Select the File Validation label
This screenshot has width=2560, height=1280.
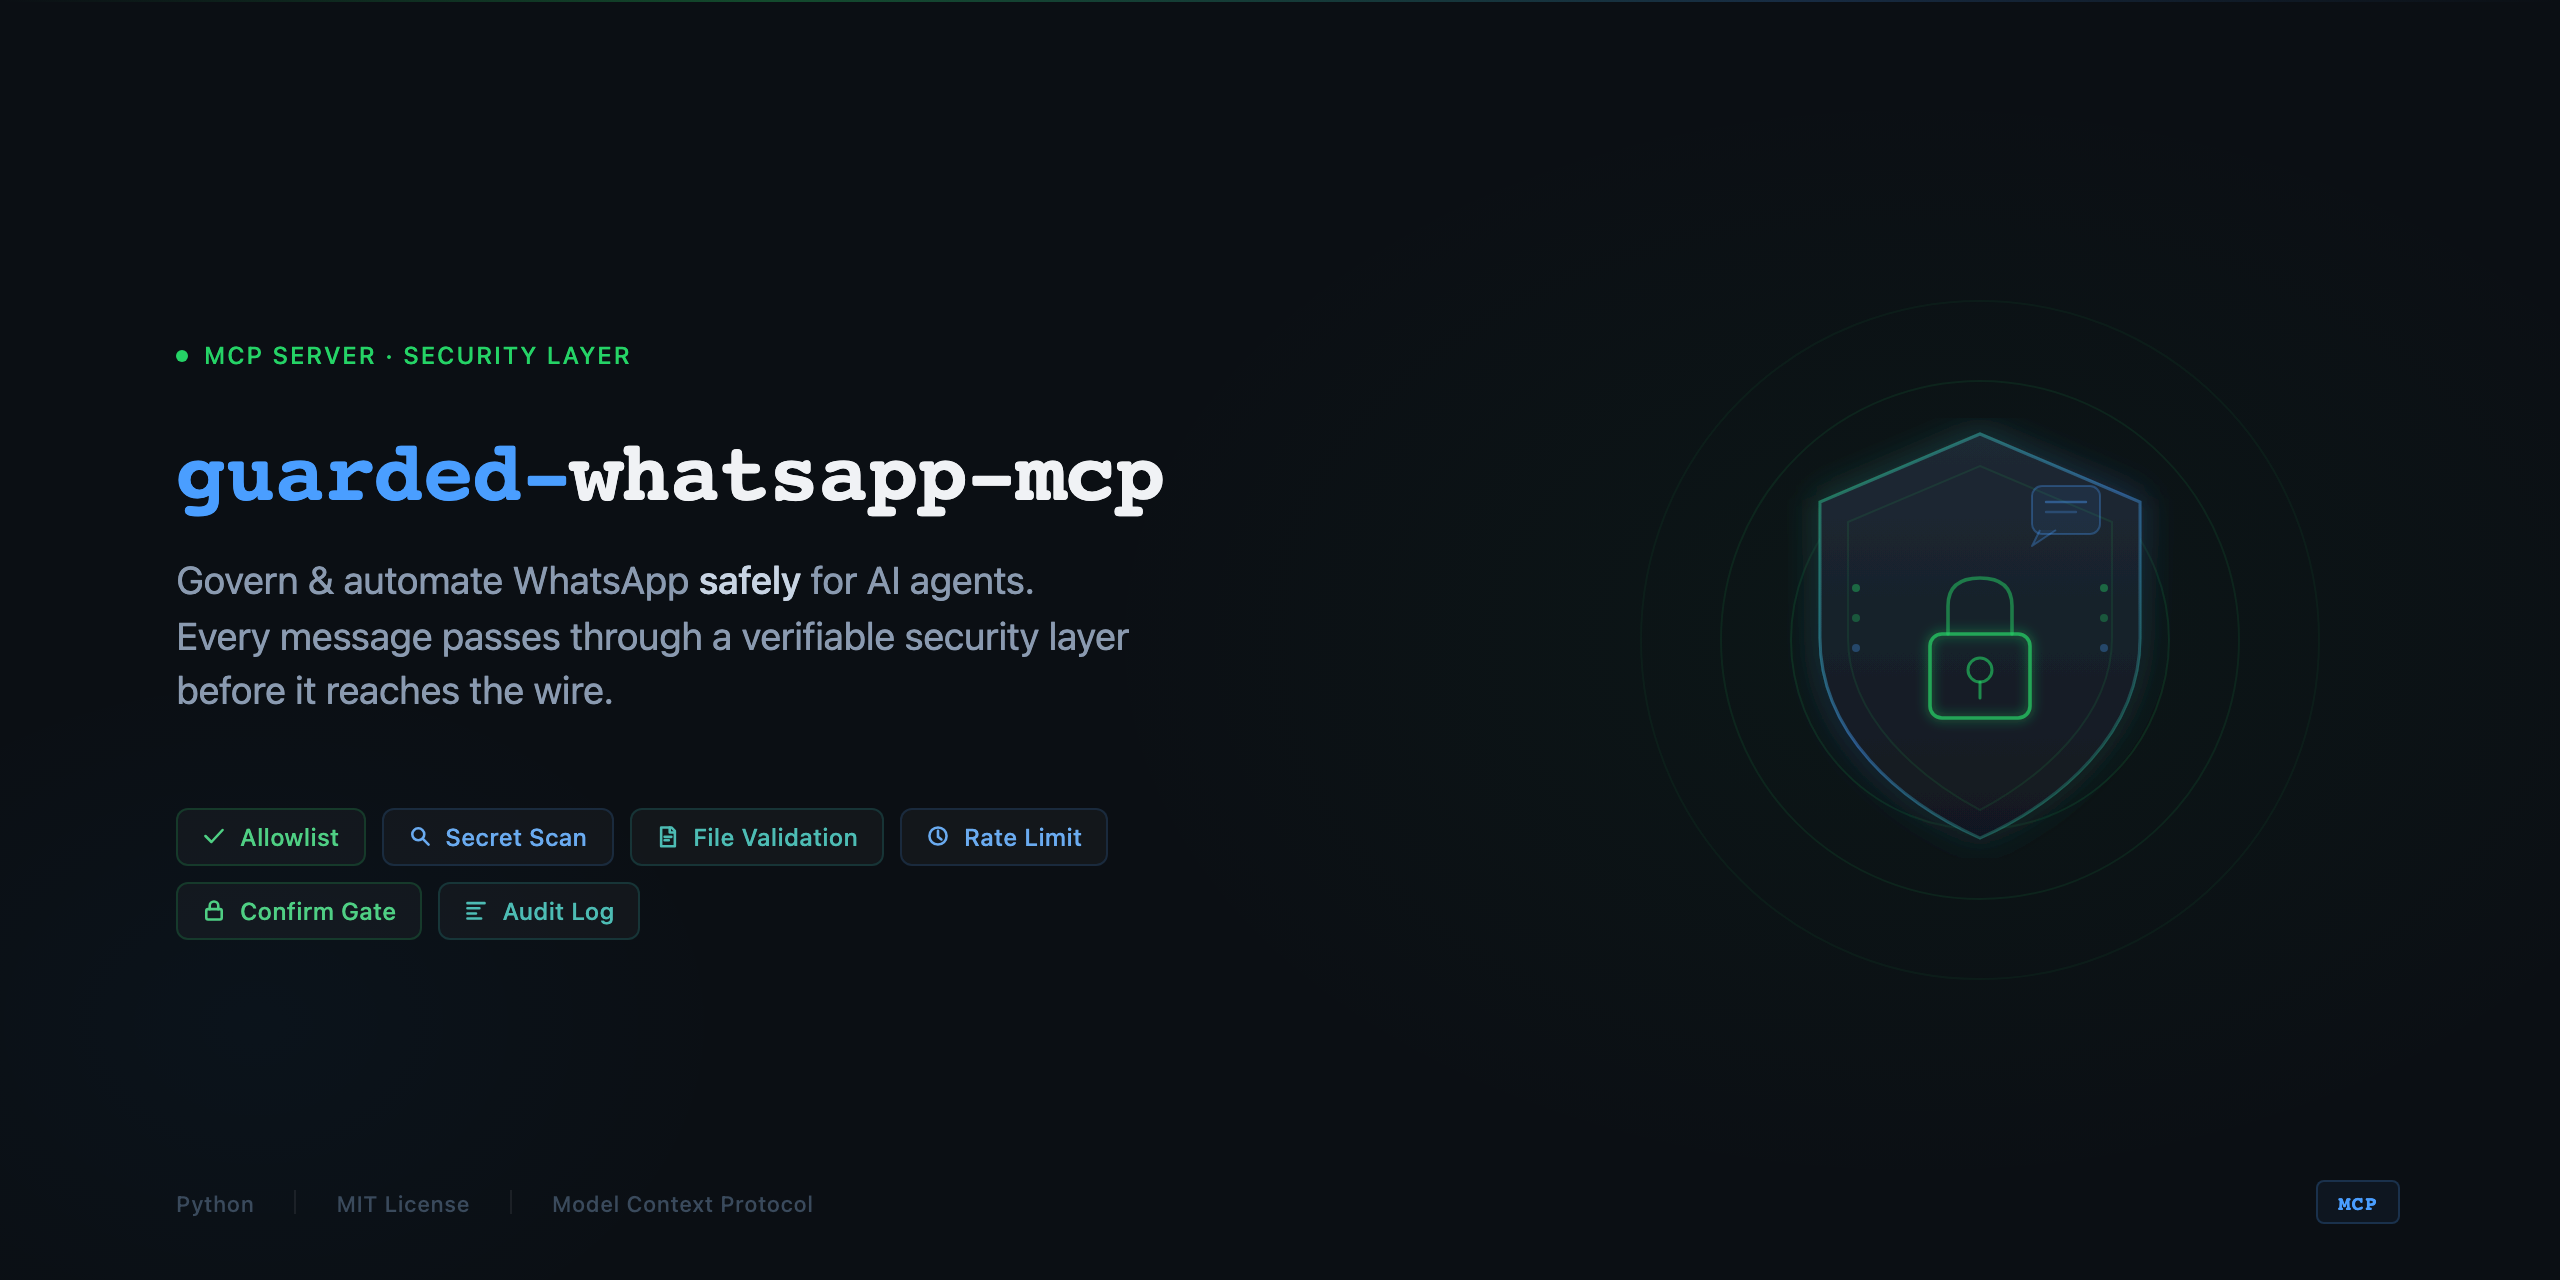pyautogui.click(x=775, y=838)
